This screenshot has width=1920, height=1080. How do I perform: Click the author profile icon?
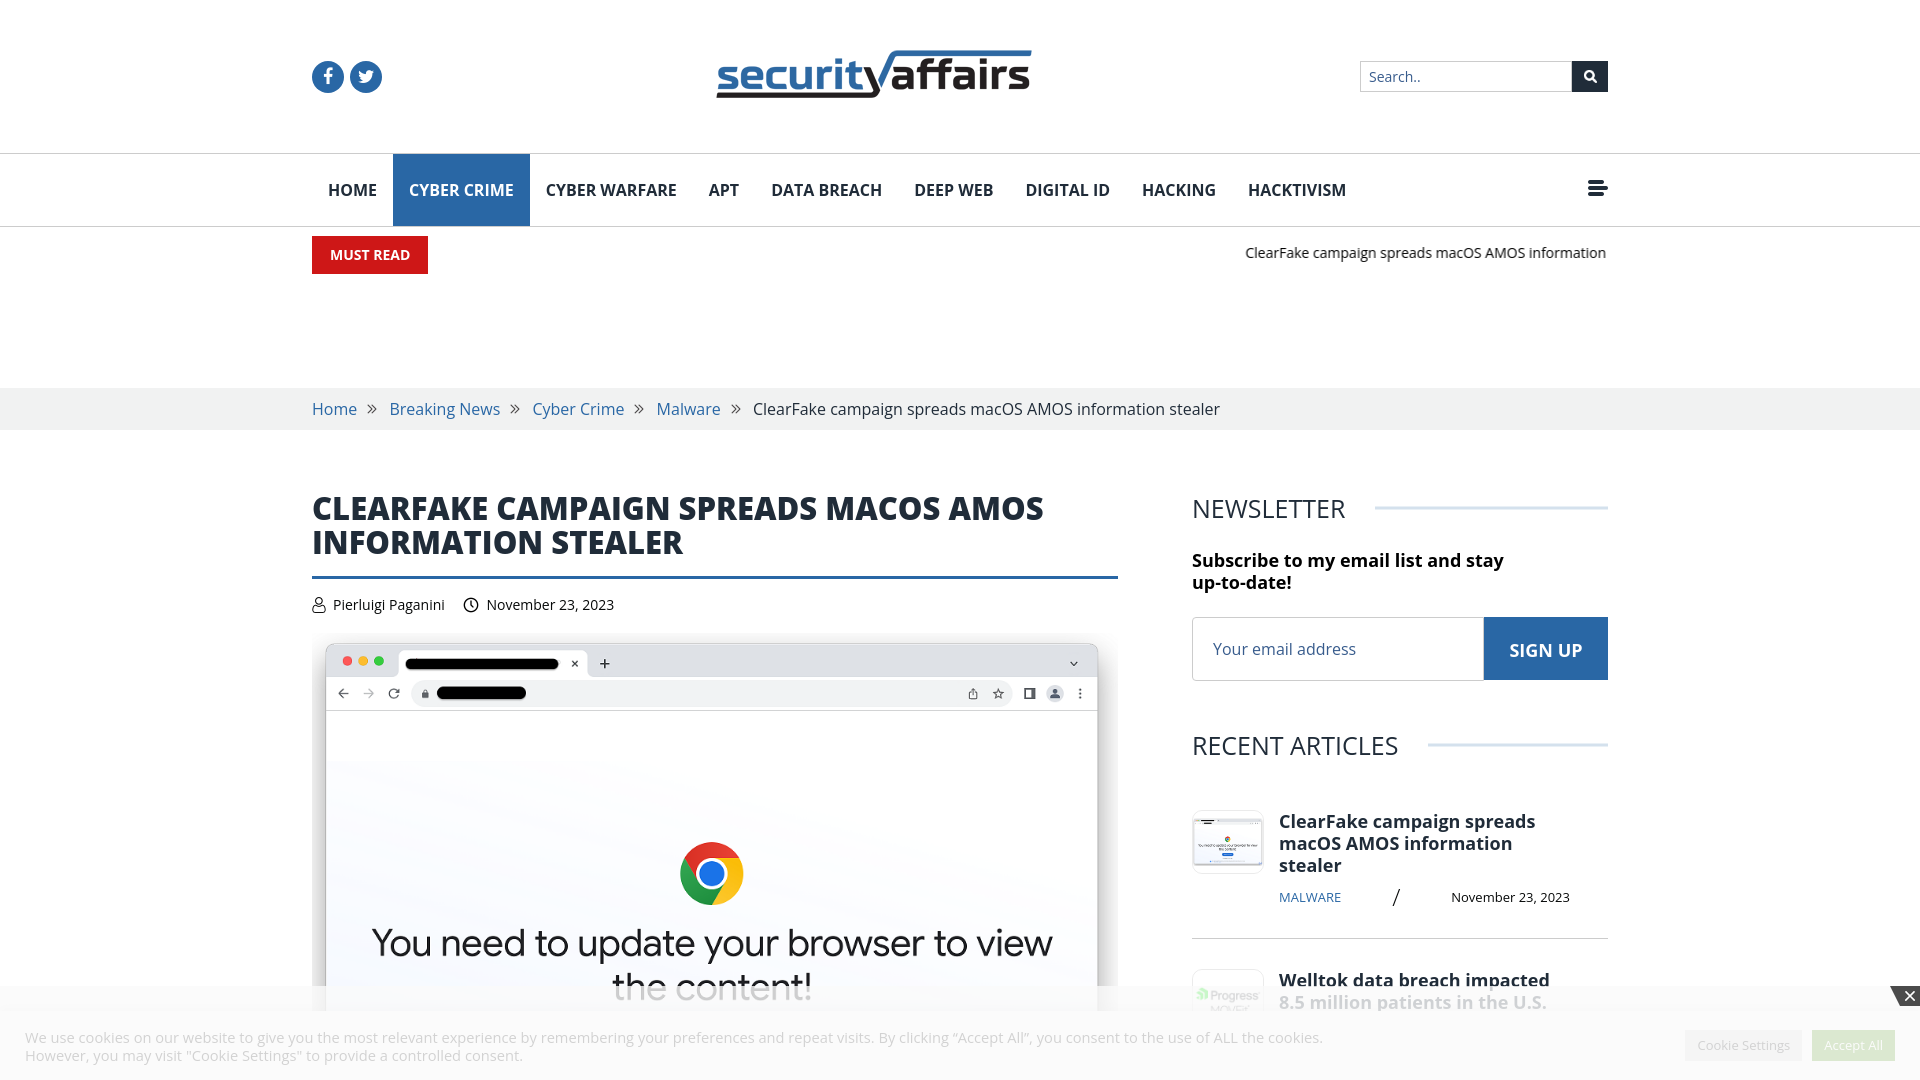(318, 604)
